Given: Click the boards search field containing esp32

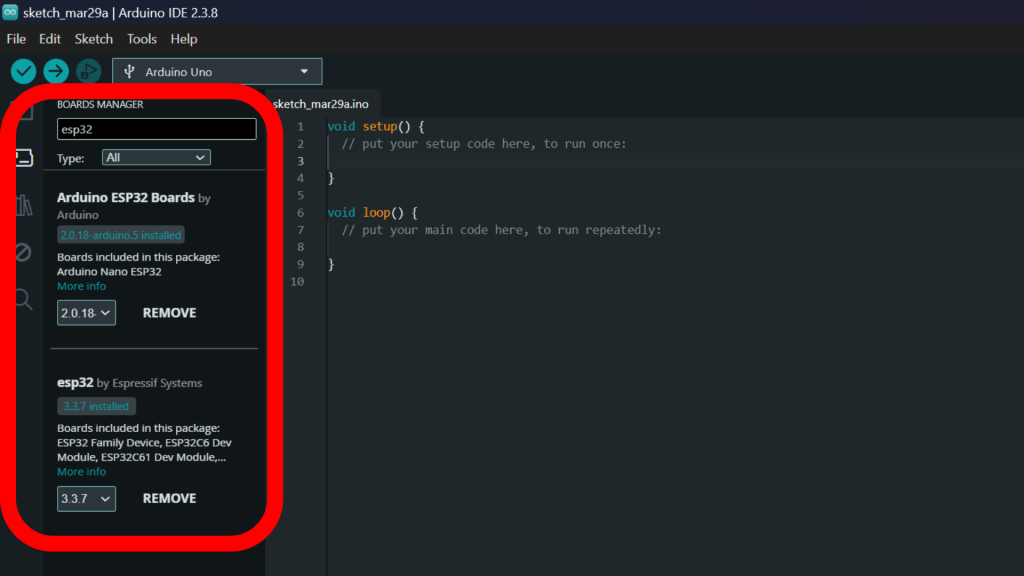Looking at the screenshot, I should pyautogui.click(x=156, y=129).
